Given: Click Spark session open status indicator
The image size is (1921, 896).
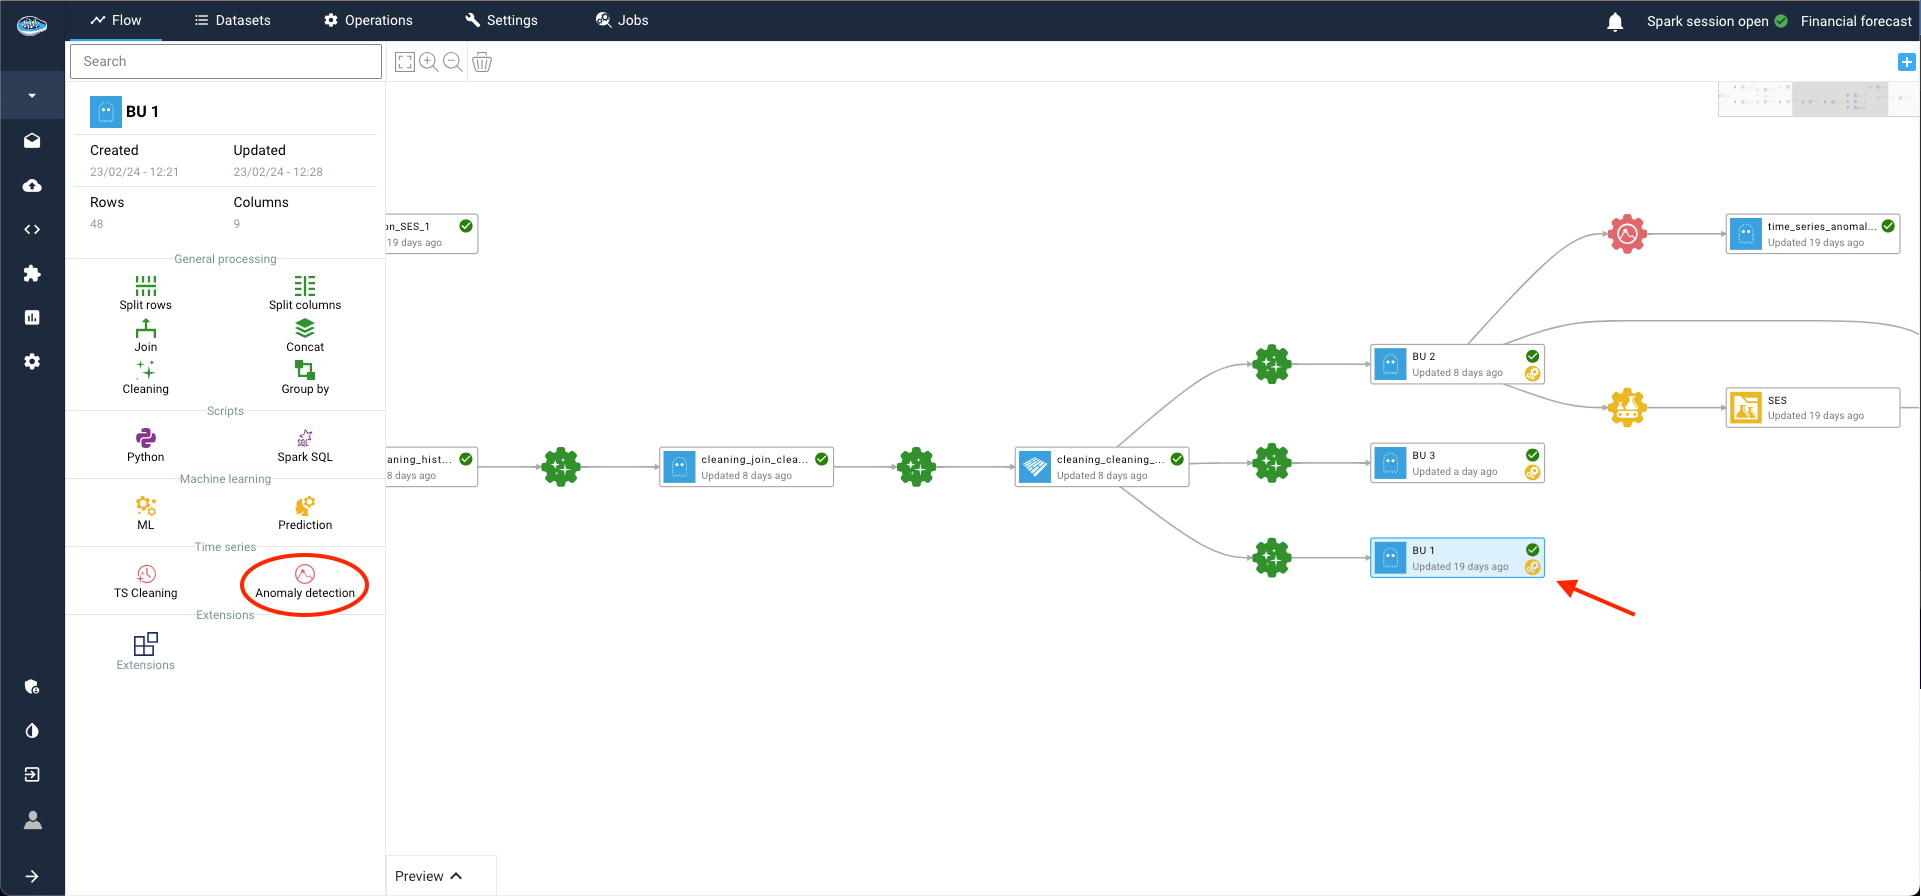Looking at the screenshot, I should click(x=1716, y=21).
